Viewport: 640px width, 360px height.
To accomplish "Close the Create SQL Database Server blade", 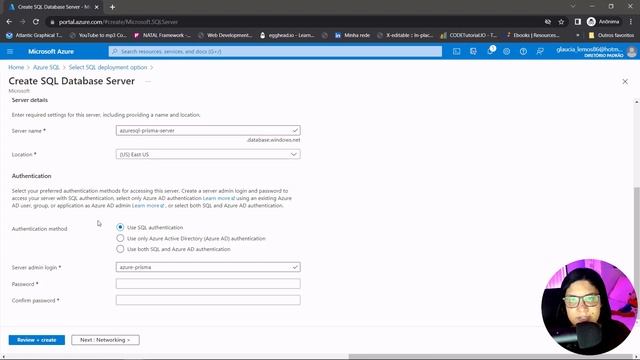I will coord(625,82).
